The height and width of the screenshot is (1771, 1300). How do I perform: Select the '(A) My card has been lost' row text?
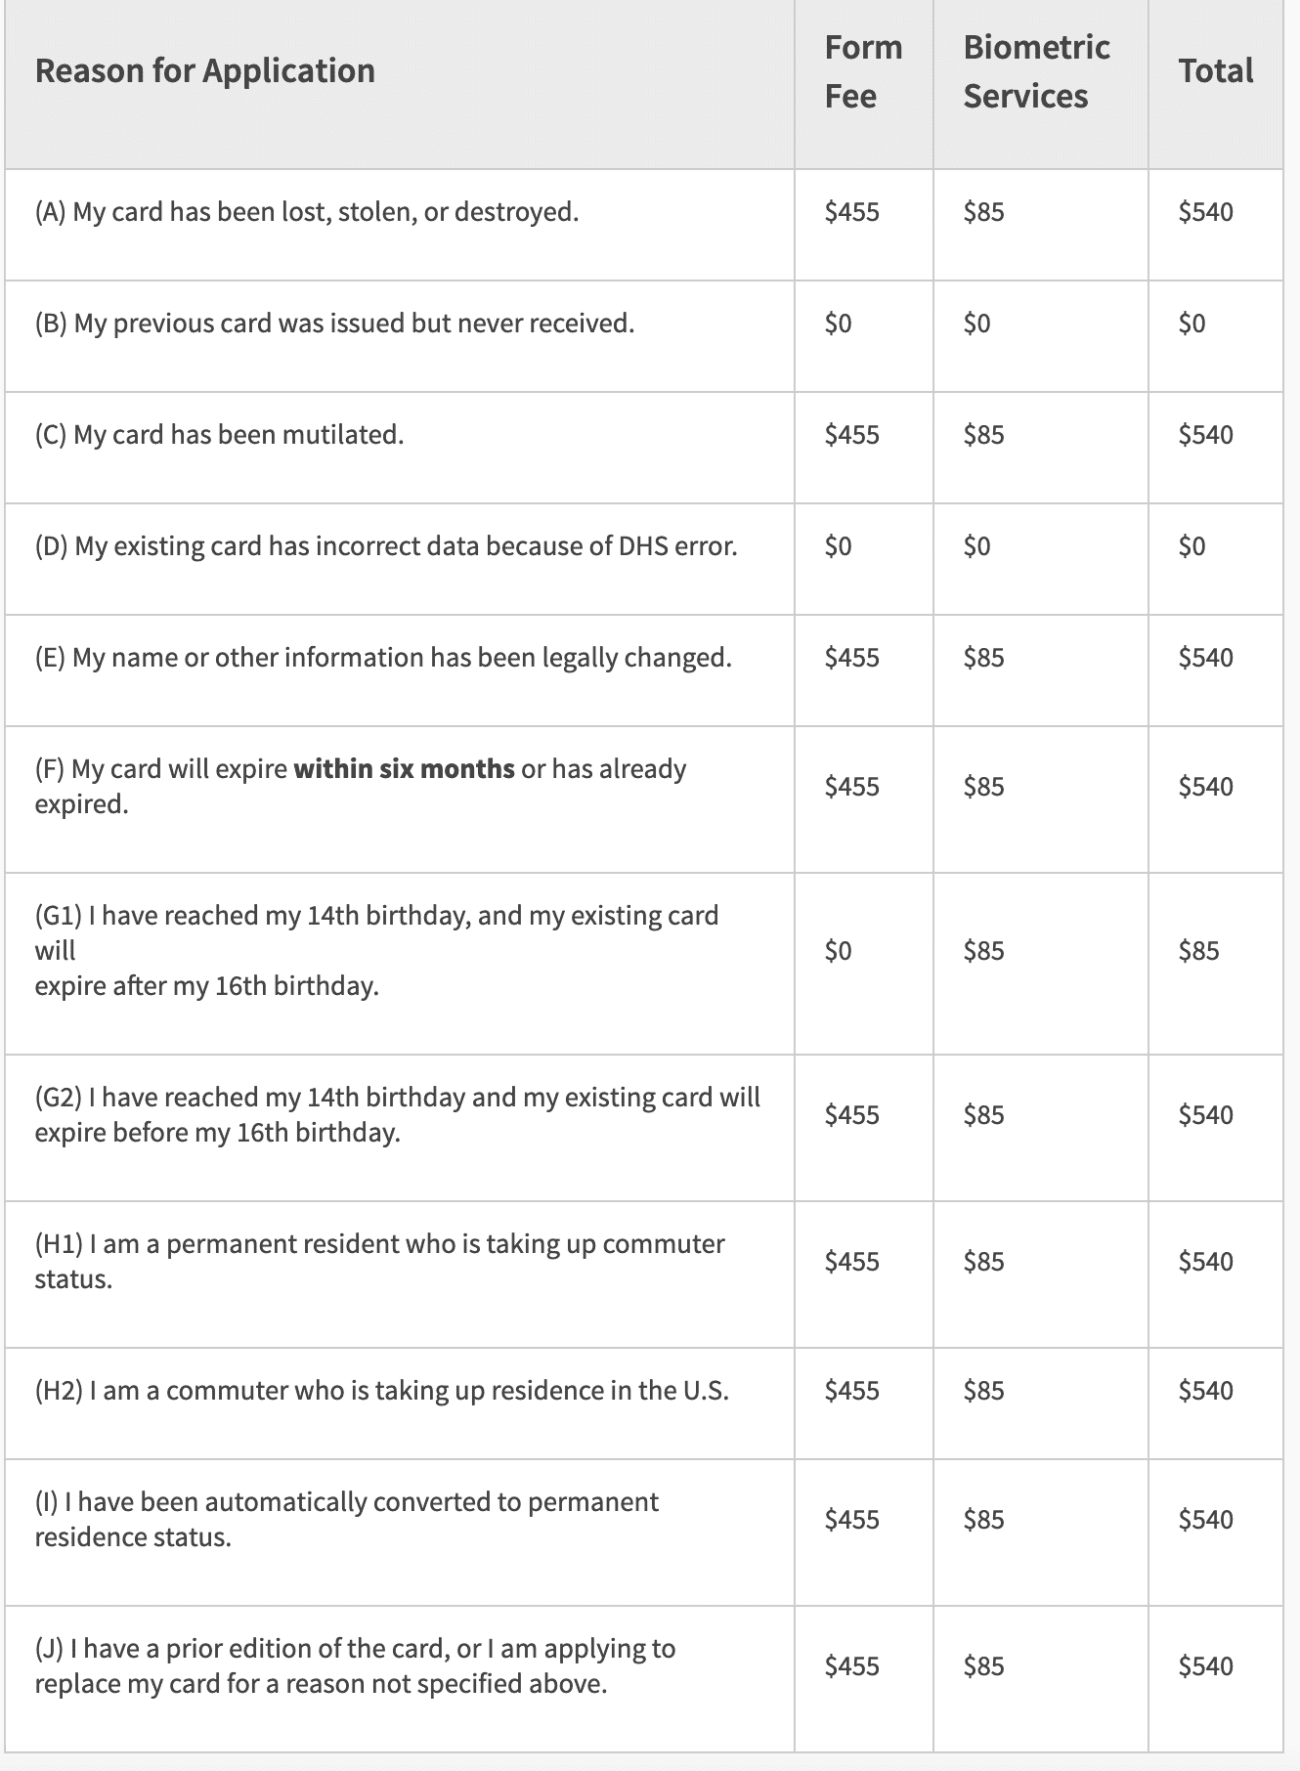pyautogui.click(x=306, y=212)
